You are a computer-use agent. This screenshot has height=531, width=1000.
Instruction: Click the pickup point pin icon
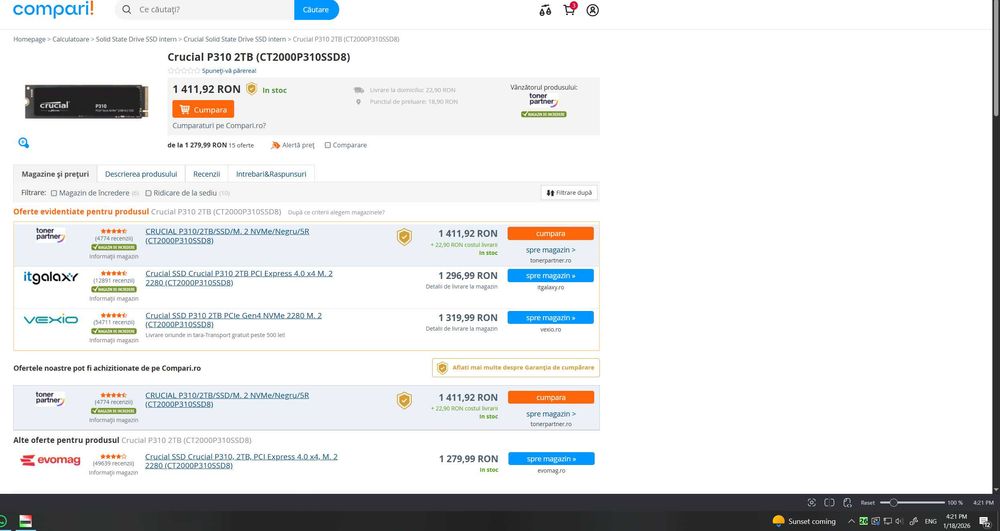tap(358, 101)
